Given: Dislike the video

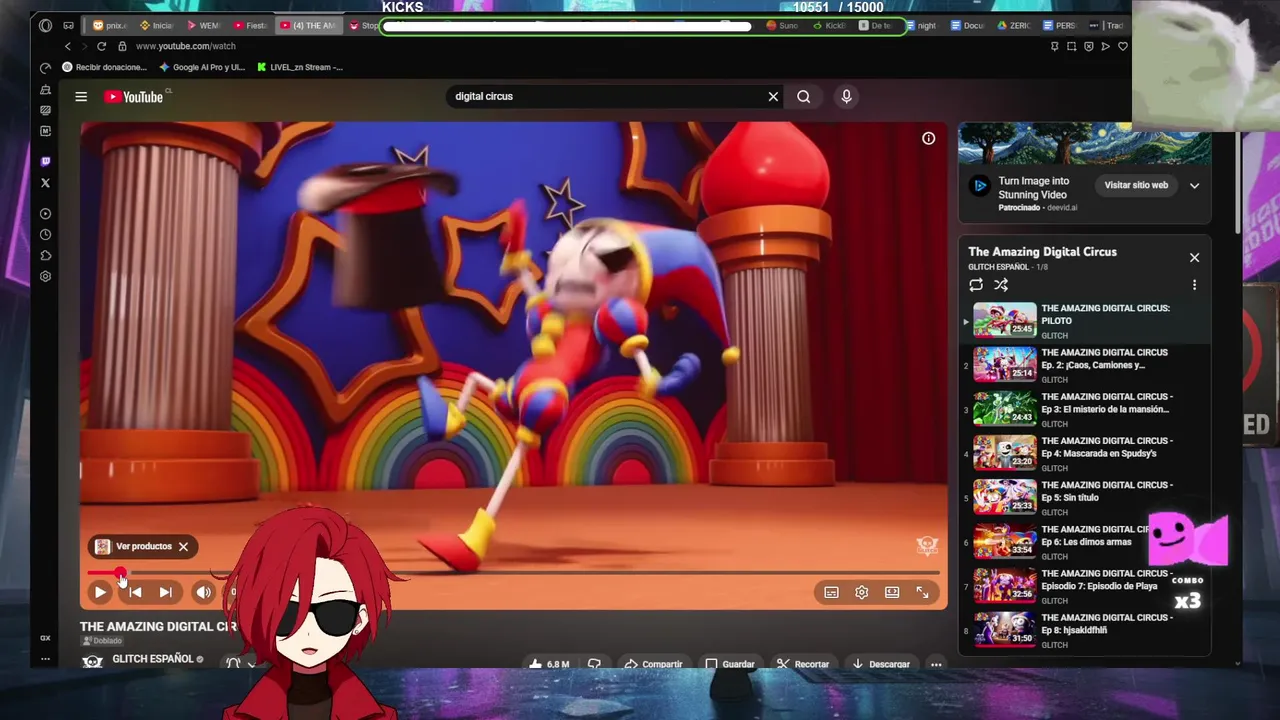Looking at the screenshot, I should click(x=594, y=664).
